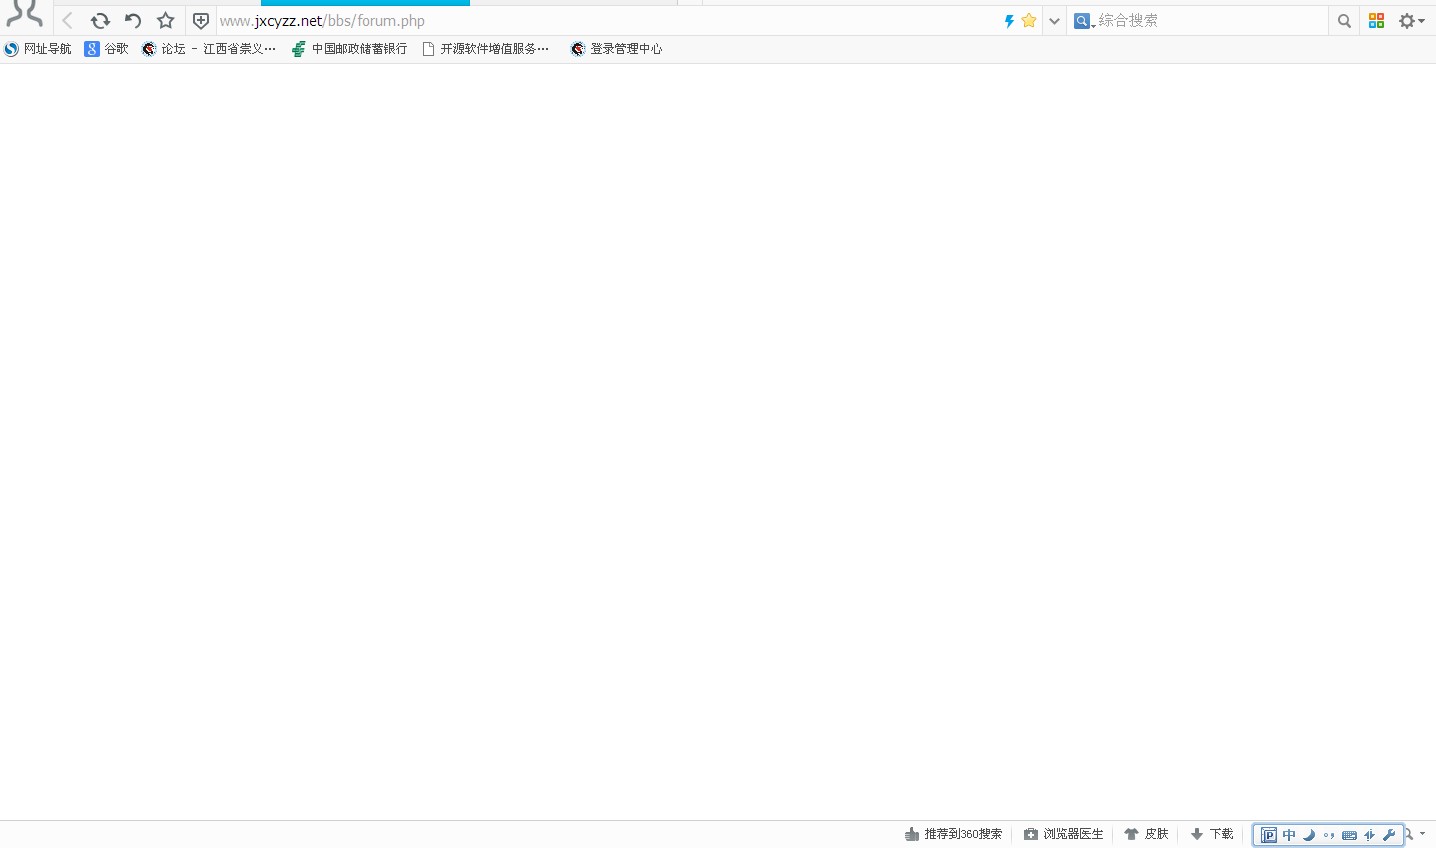Open 浏览器医生 in status bar
1436x848 pixels.
coord(1063,834)
